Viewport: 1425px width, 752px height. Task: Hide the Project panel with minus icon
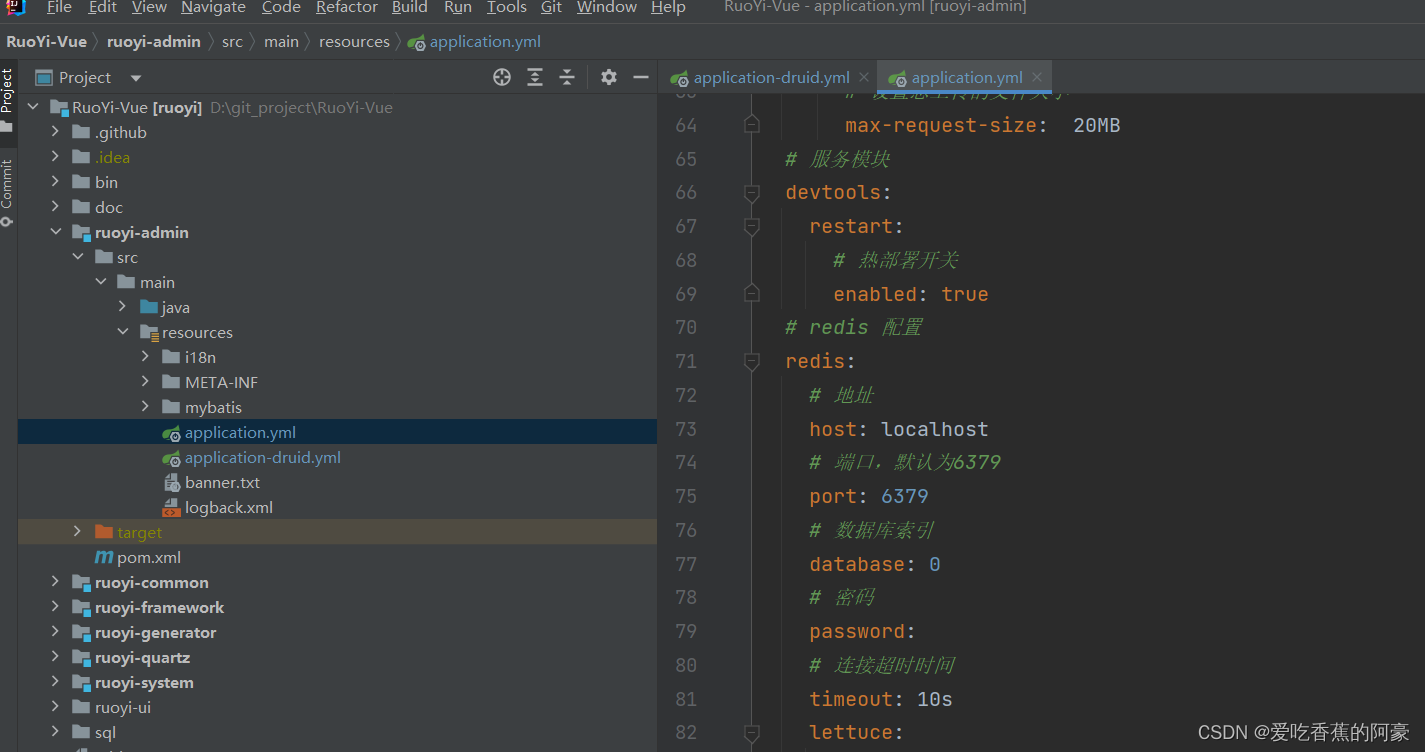tap(641, 77)
